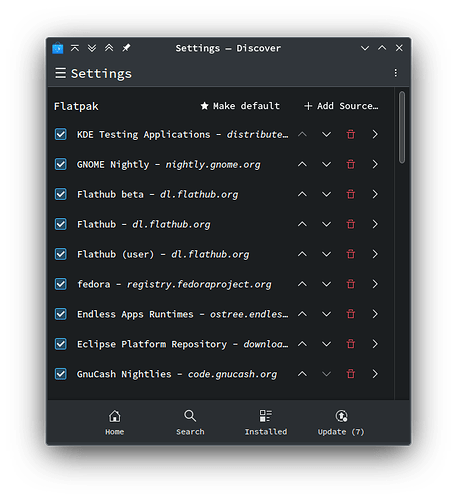Open the three-dot overflow menu
457x500 pixels.
(396, 73)
